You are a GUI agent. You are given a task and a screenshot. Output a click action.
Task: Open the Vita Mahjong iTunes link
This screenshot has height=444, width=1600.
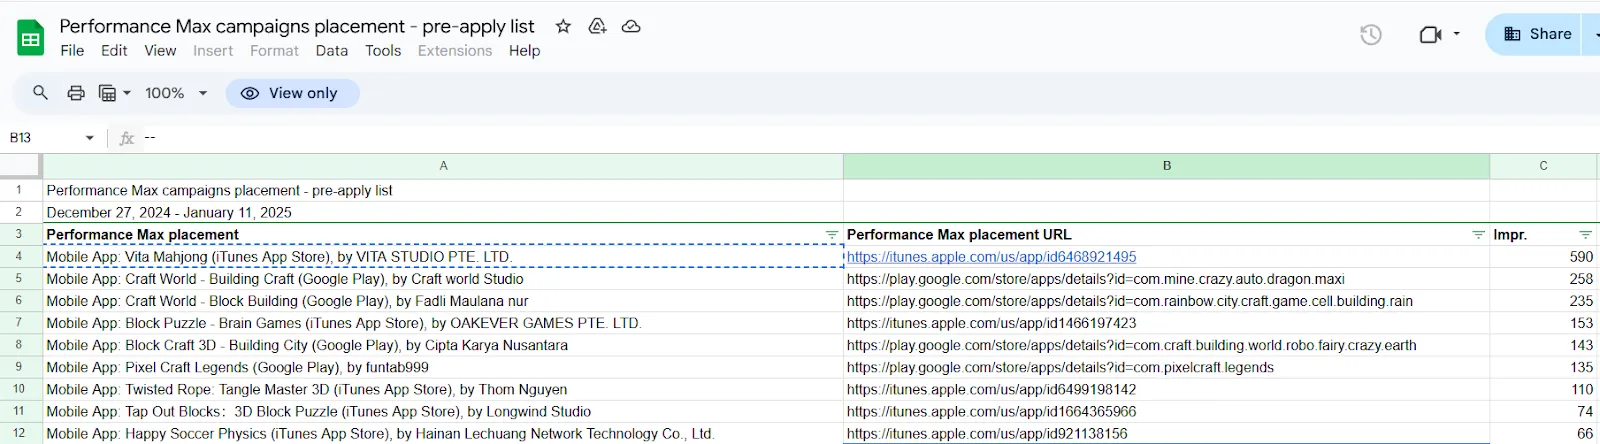point(991,257)
